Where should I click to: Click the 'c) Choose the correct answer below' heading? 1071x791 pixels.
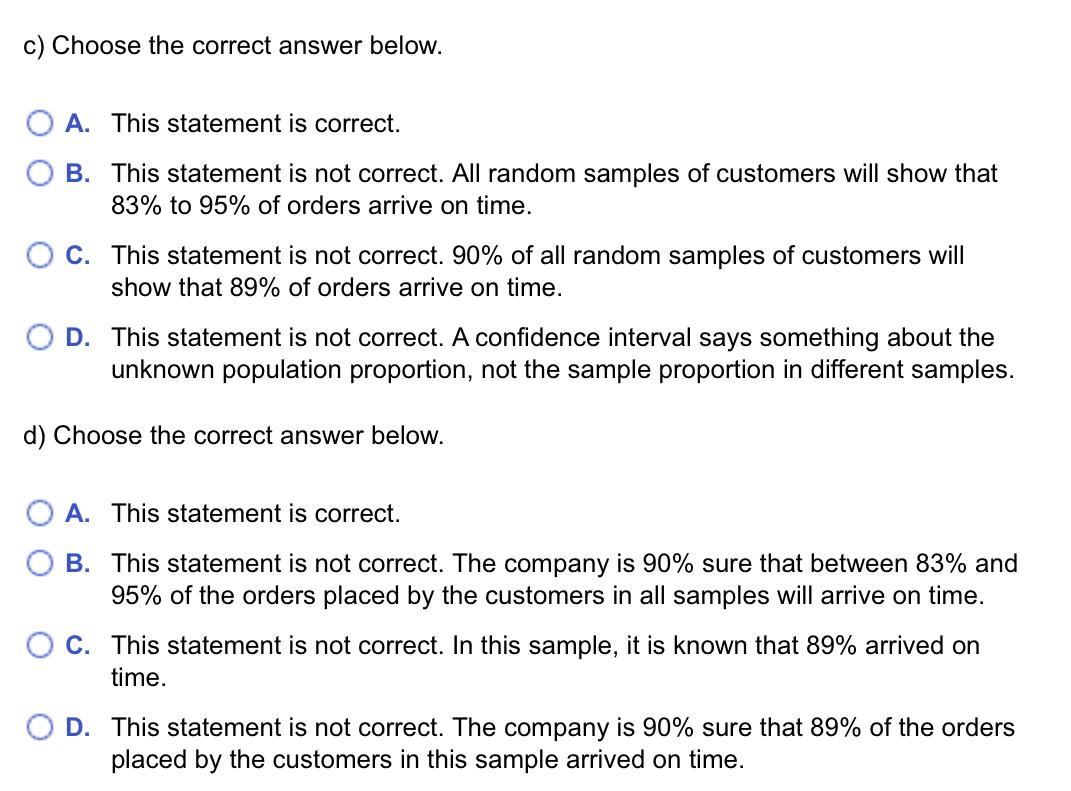(233, 46)
